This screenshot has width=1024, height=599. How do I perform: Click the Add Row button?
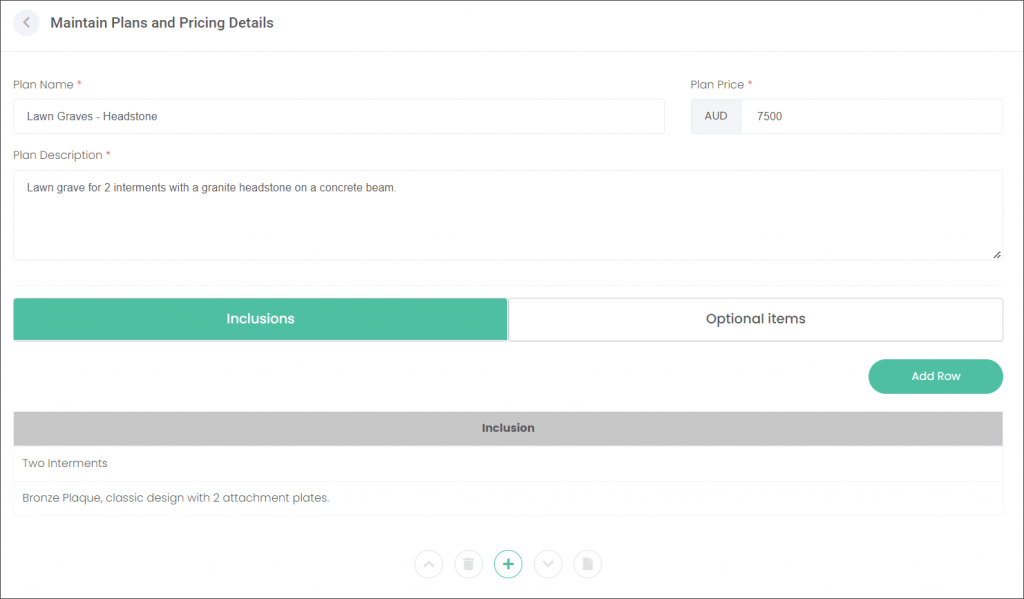(935, 376)
